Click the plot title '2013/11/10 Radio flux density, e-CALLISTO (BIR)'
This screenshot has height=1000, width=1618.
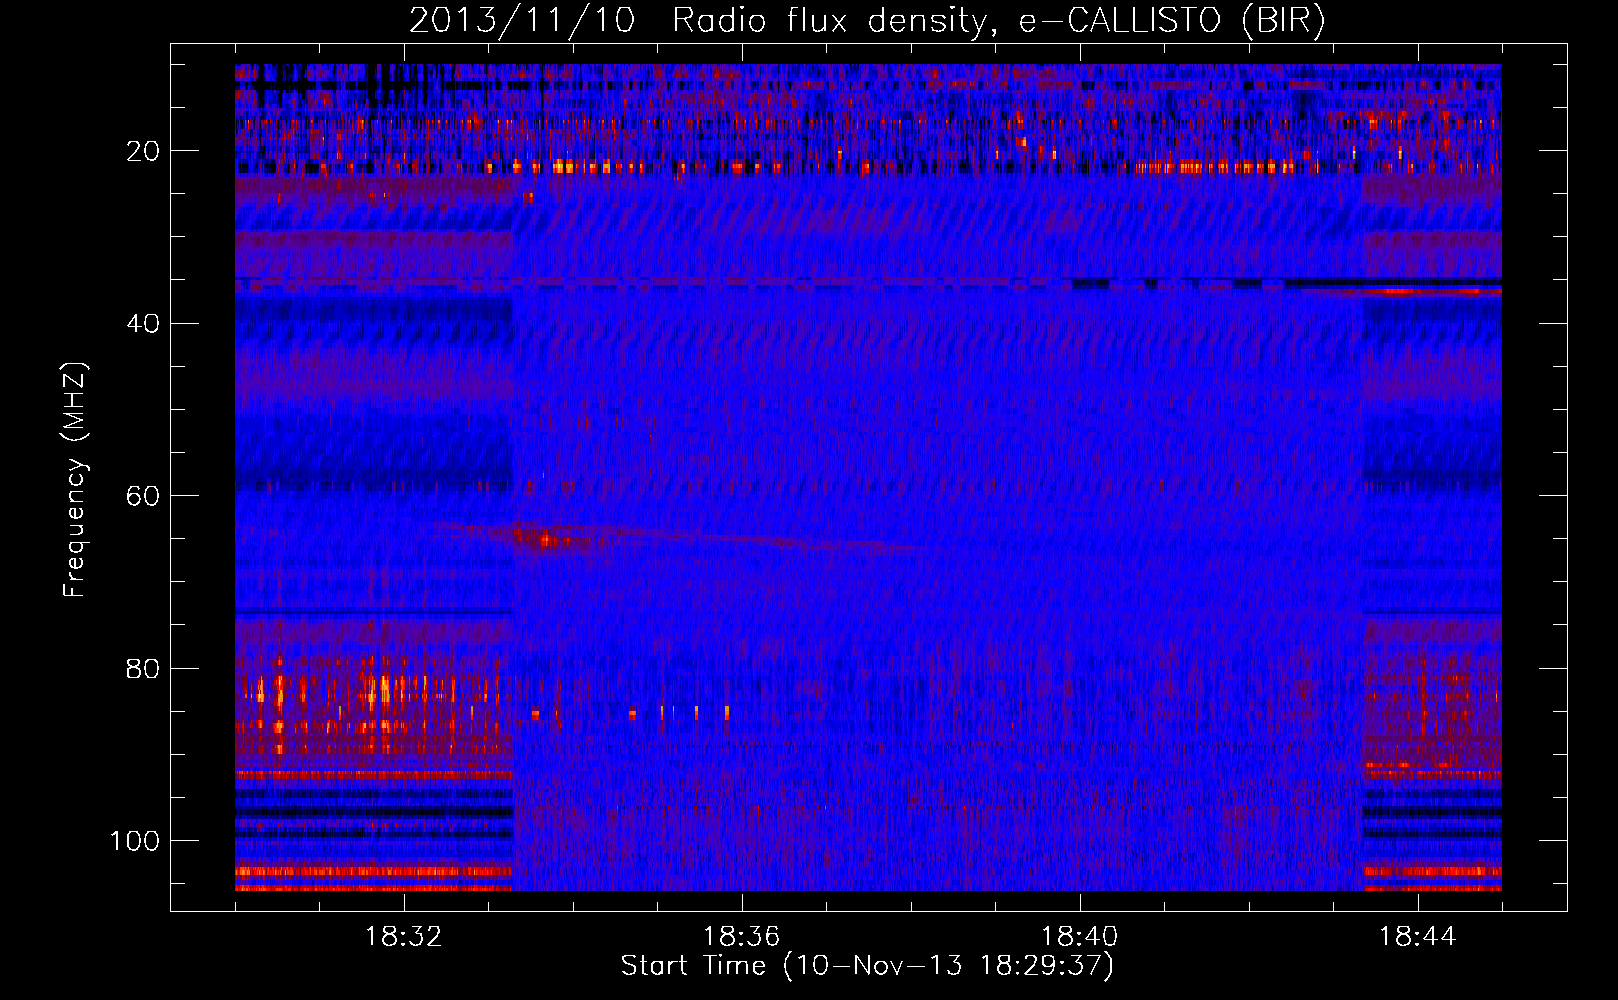point(867,21)
